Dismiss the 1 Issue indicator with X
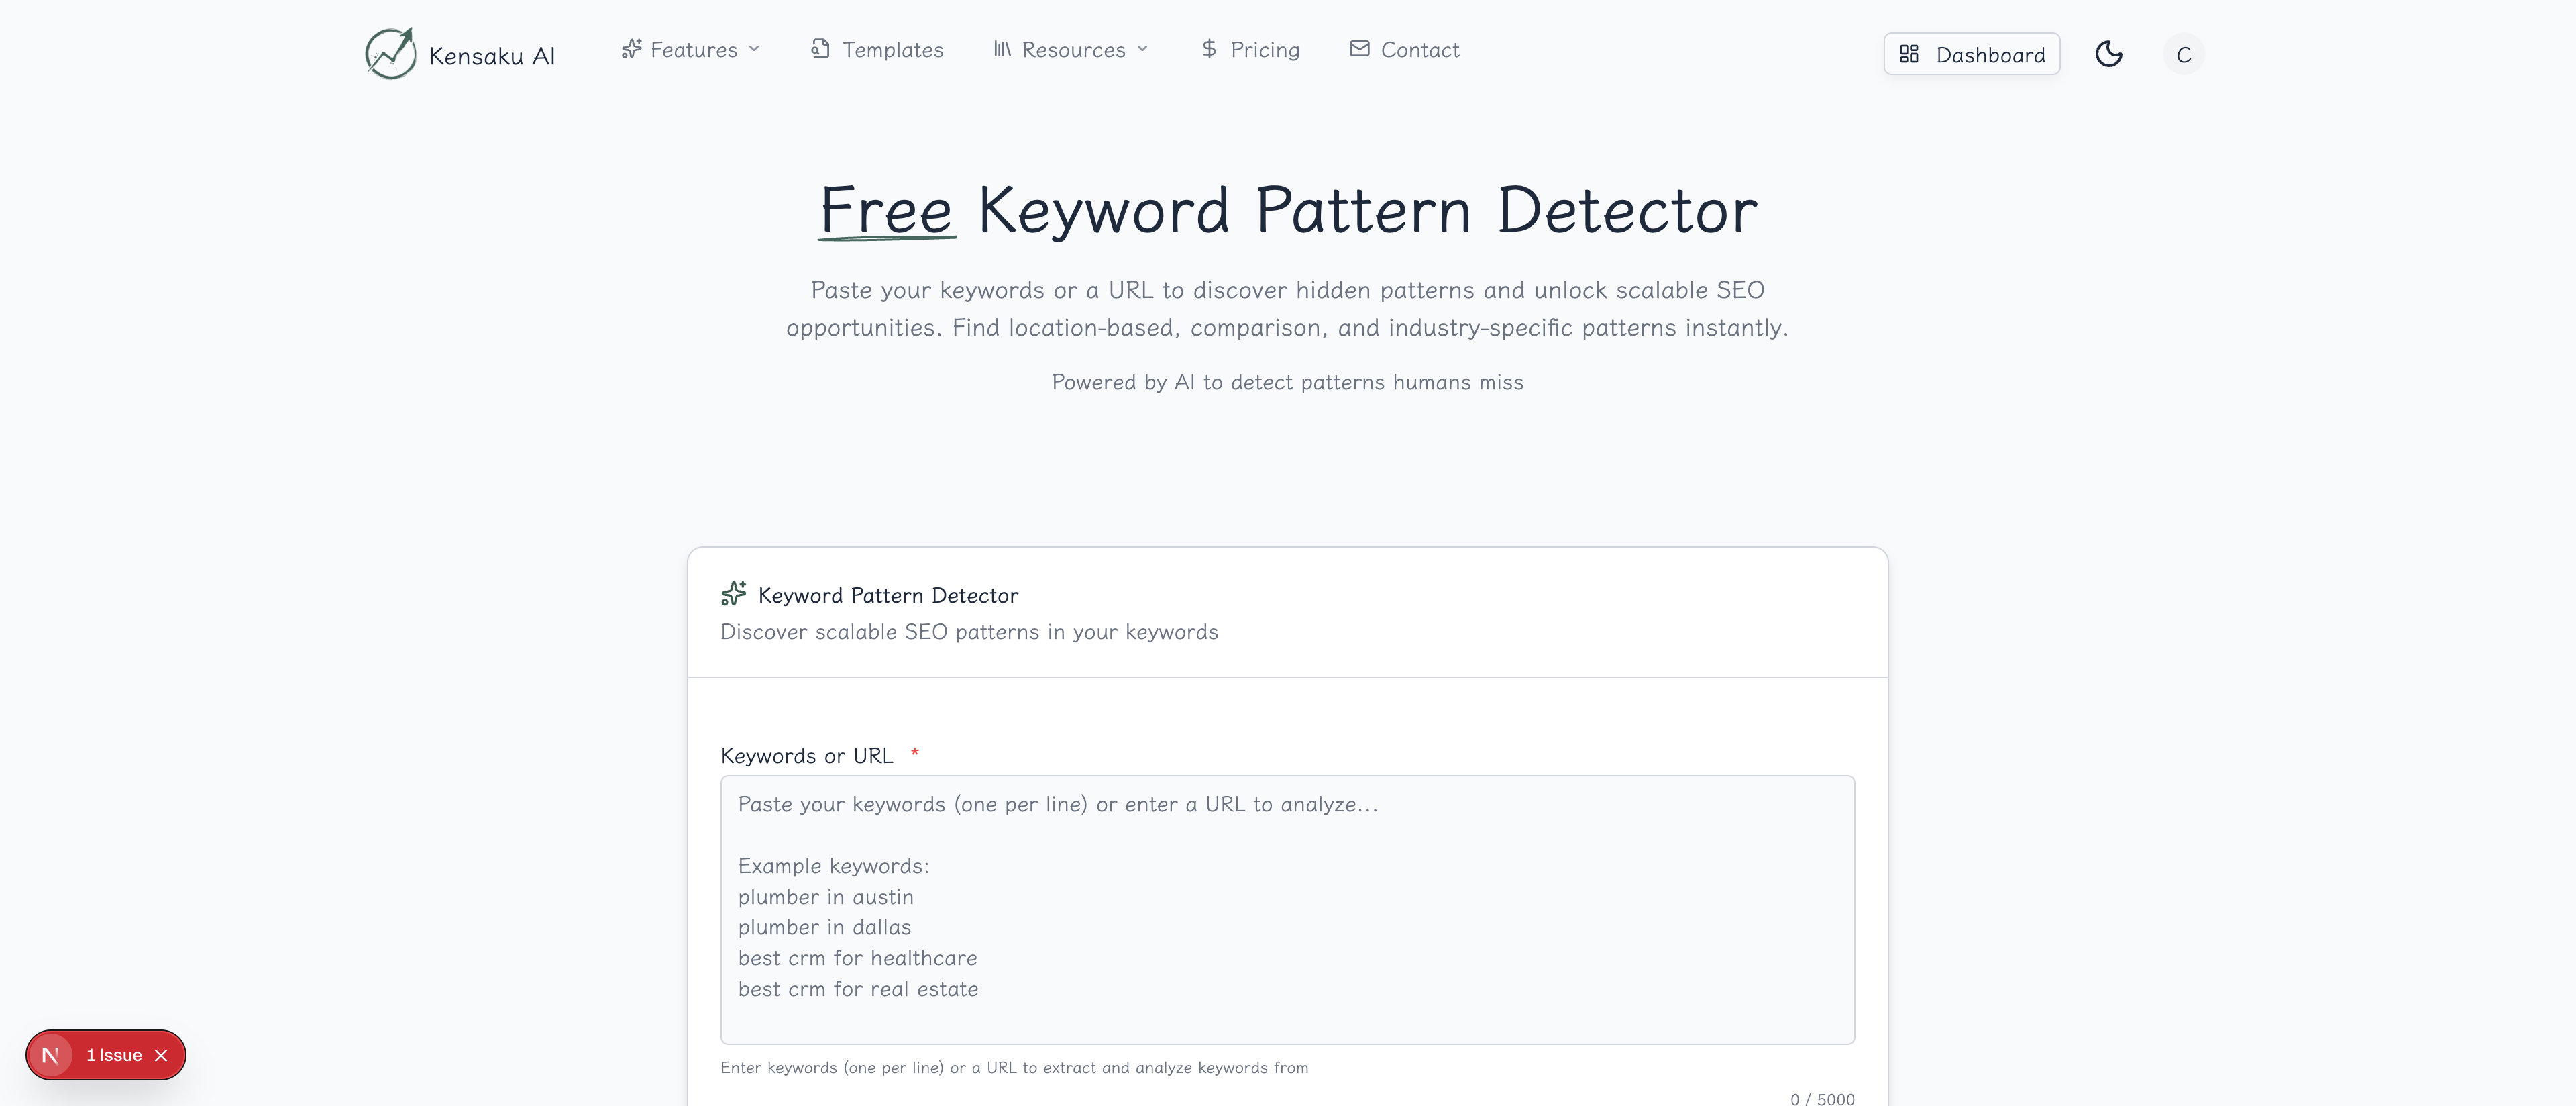Image resolution: width=2576 pixels, height=1106 pixels. coord(161,1055)
